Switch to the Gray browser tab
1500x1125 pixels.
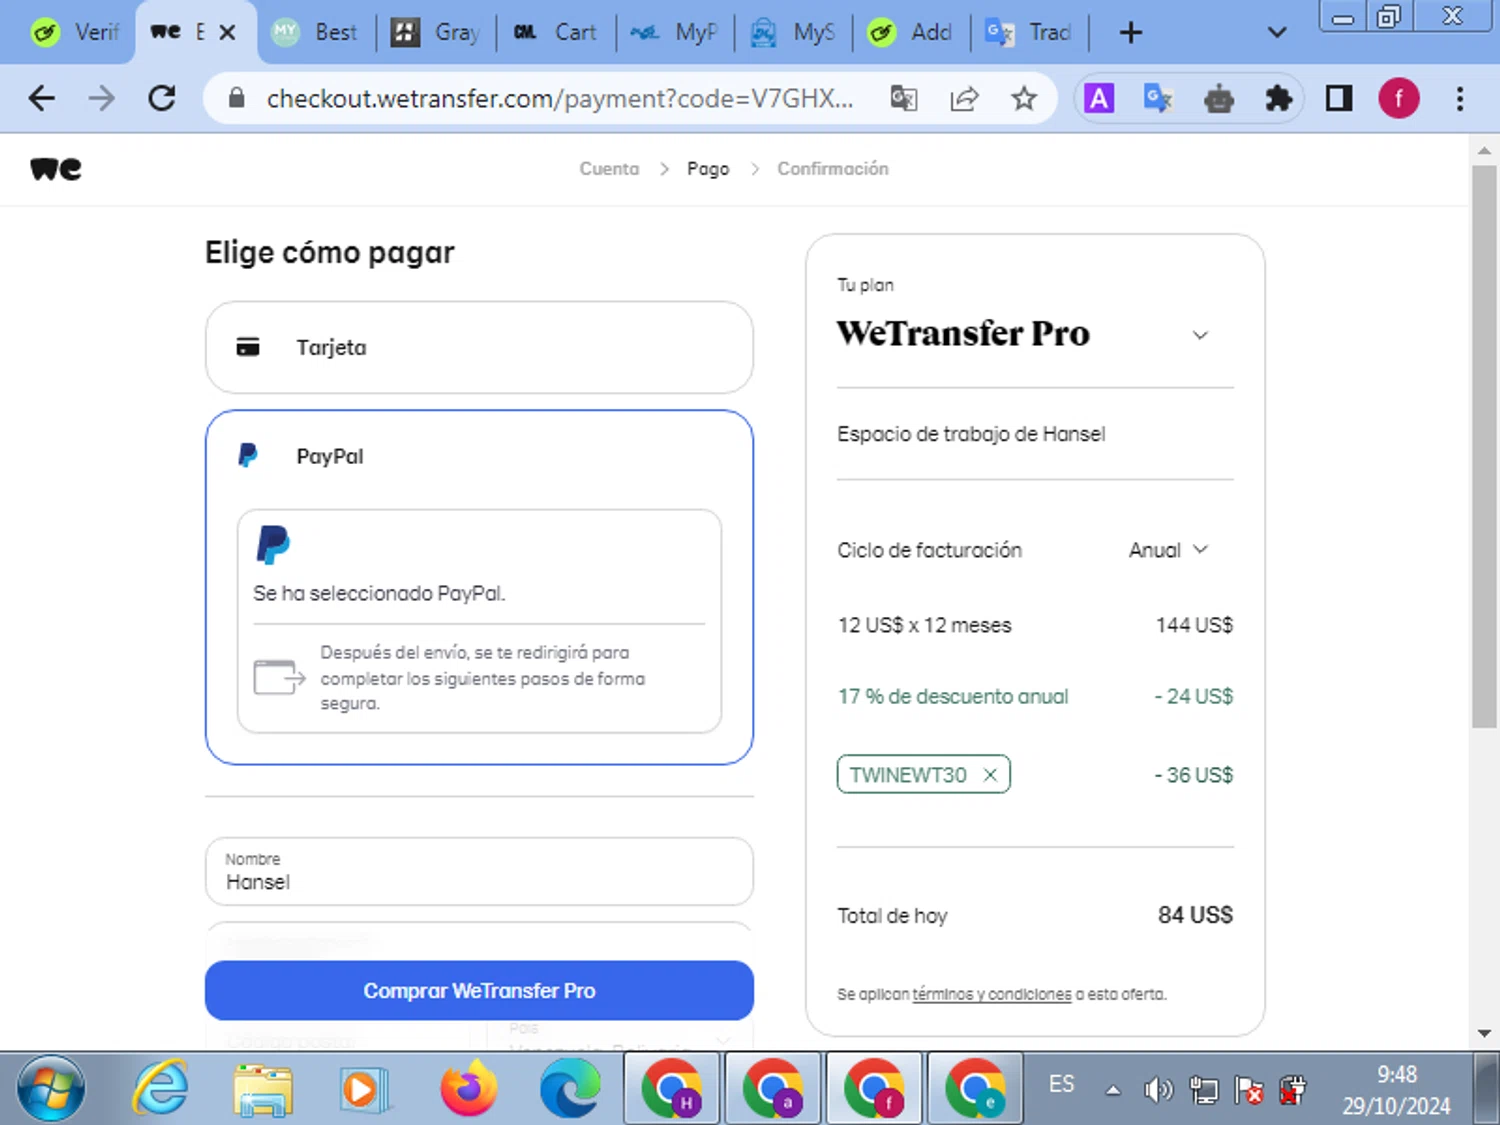pos(435,32)
